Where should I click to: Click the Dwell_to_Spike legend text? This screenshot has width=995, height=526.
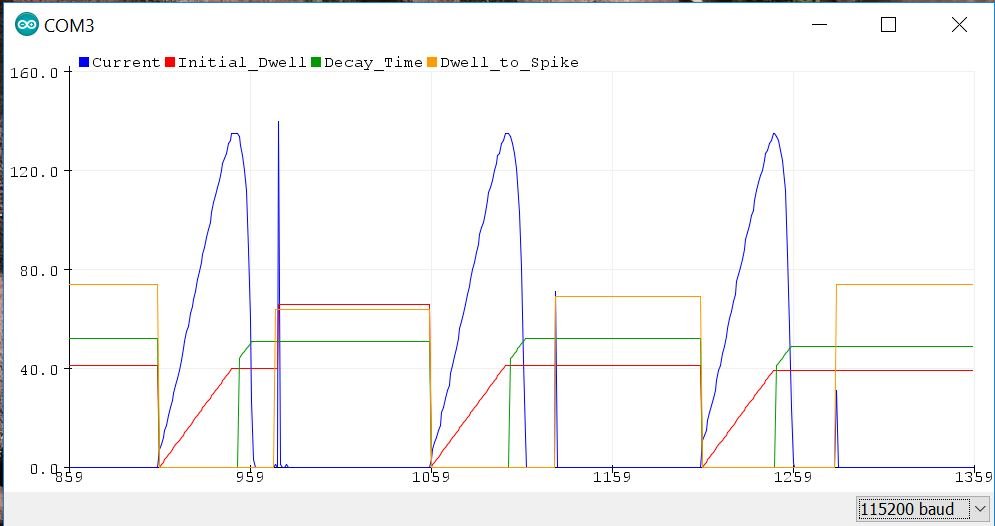(509, 62)
